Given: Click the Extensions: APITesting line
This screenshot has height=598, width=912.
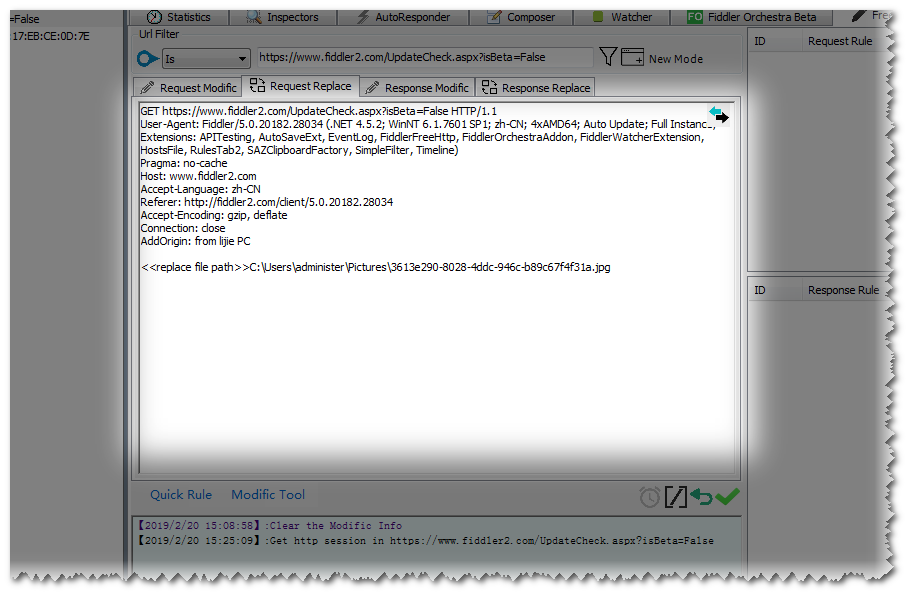Looking at the screenshot, I should tap(422, 137).
